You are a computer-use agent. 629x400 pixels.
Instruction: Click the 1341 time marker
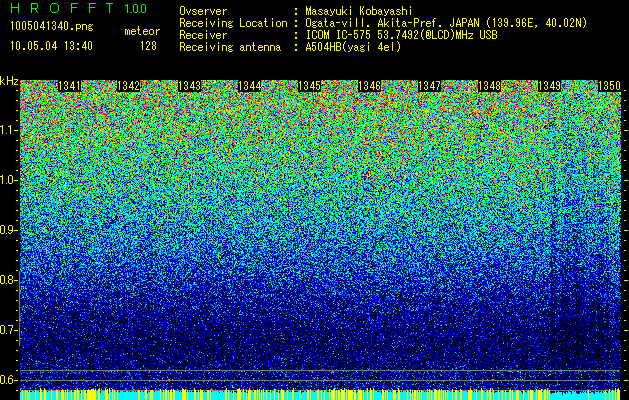(69, 86)
